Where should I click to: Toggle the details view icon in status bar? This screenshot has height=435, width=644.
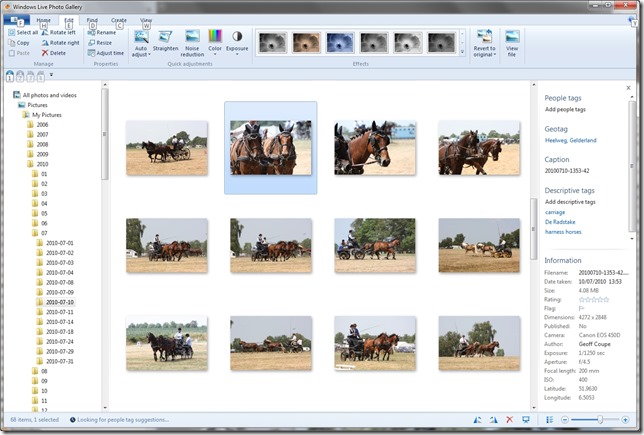point(550,420)
